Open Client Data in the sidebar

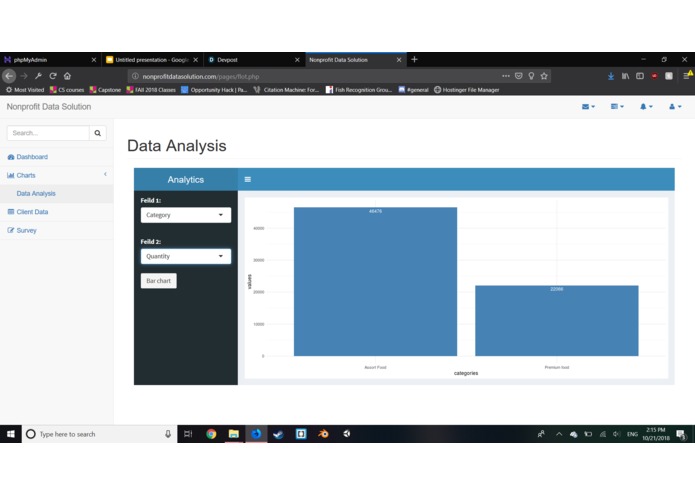27,212
